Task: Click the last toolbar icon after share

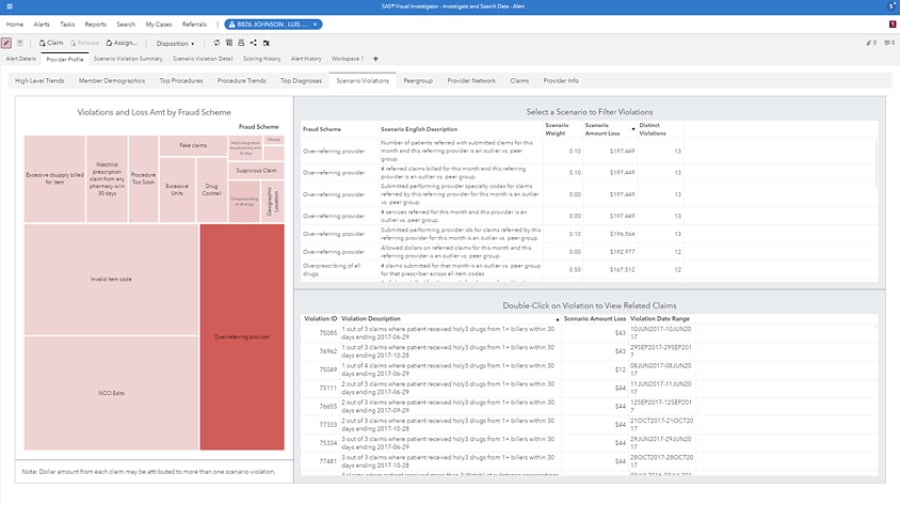Action: pyautogui.click(x=266, y=43)
